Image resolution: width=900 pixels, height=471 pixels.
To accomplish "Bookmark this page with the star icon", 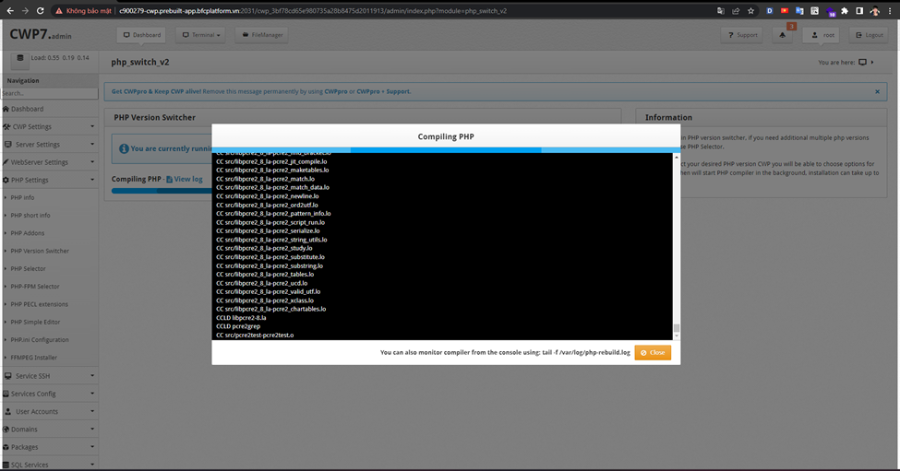I will pos(751,11).
